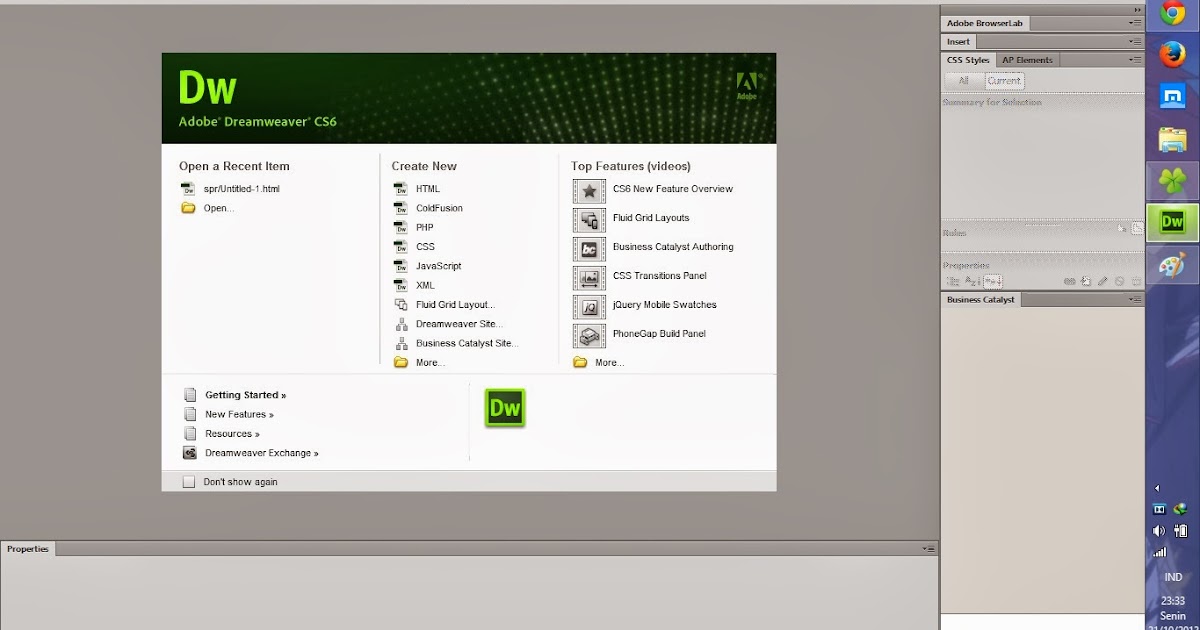Screen dimensions: 1200x630
Task: Click the Fluid Grid Layouts video icon
Action: [590, 219]
